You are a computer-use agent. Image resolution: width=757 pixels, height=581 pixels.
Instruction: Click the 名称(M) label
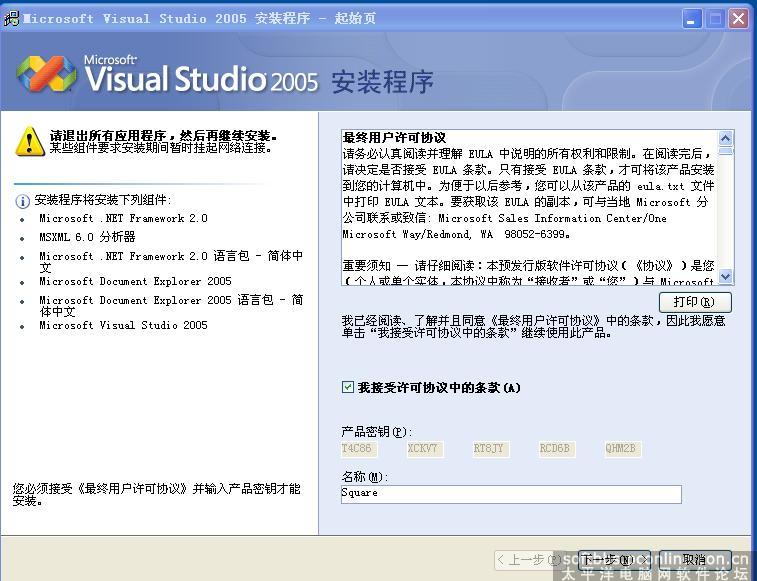point(364,477)
